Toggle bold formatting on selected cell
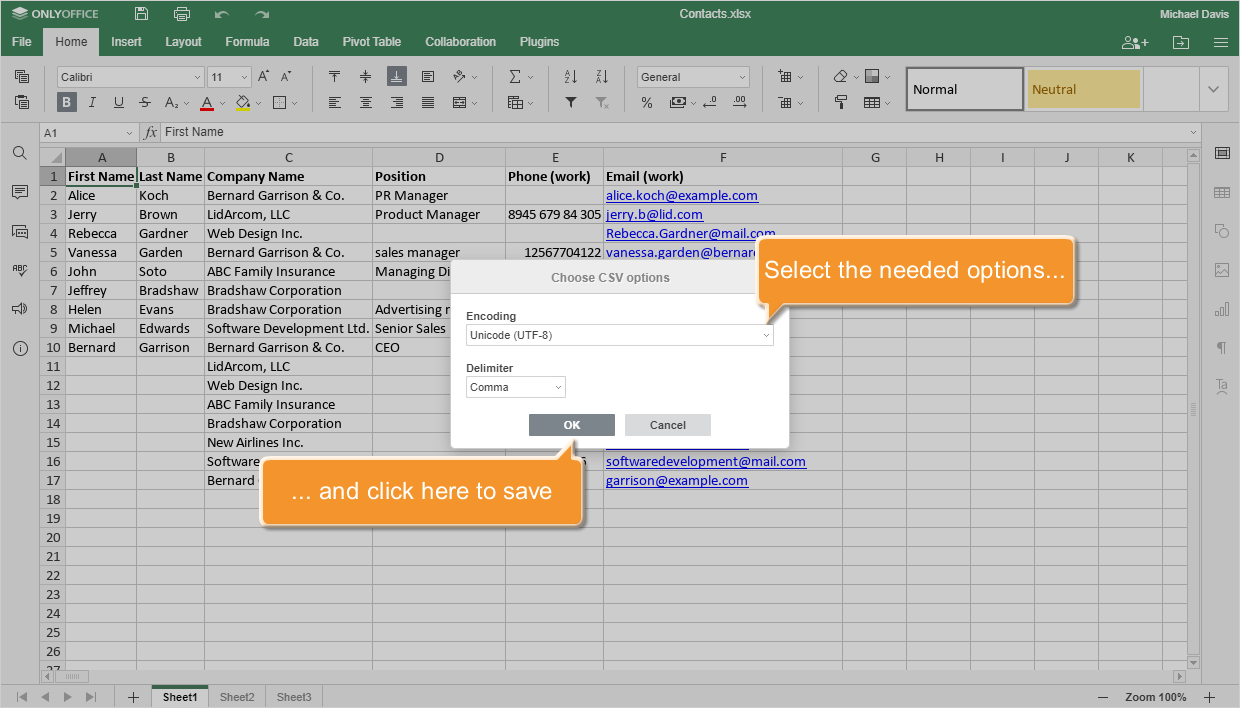The image size is (1240, 708). coord(66,102)
